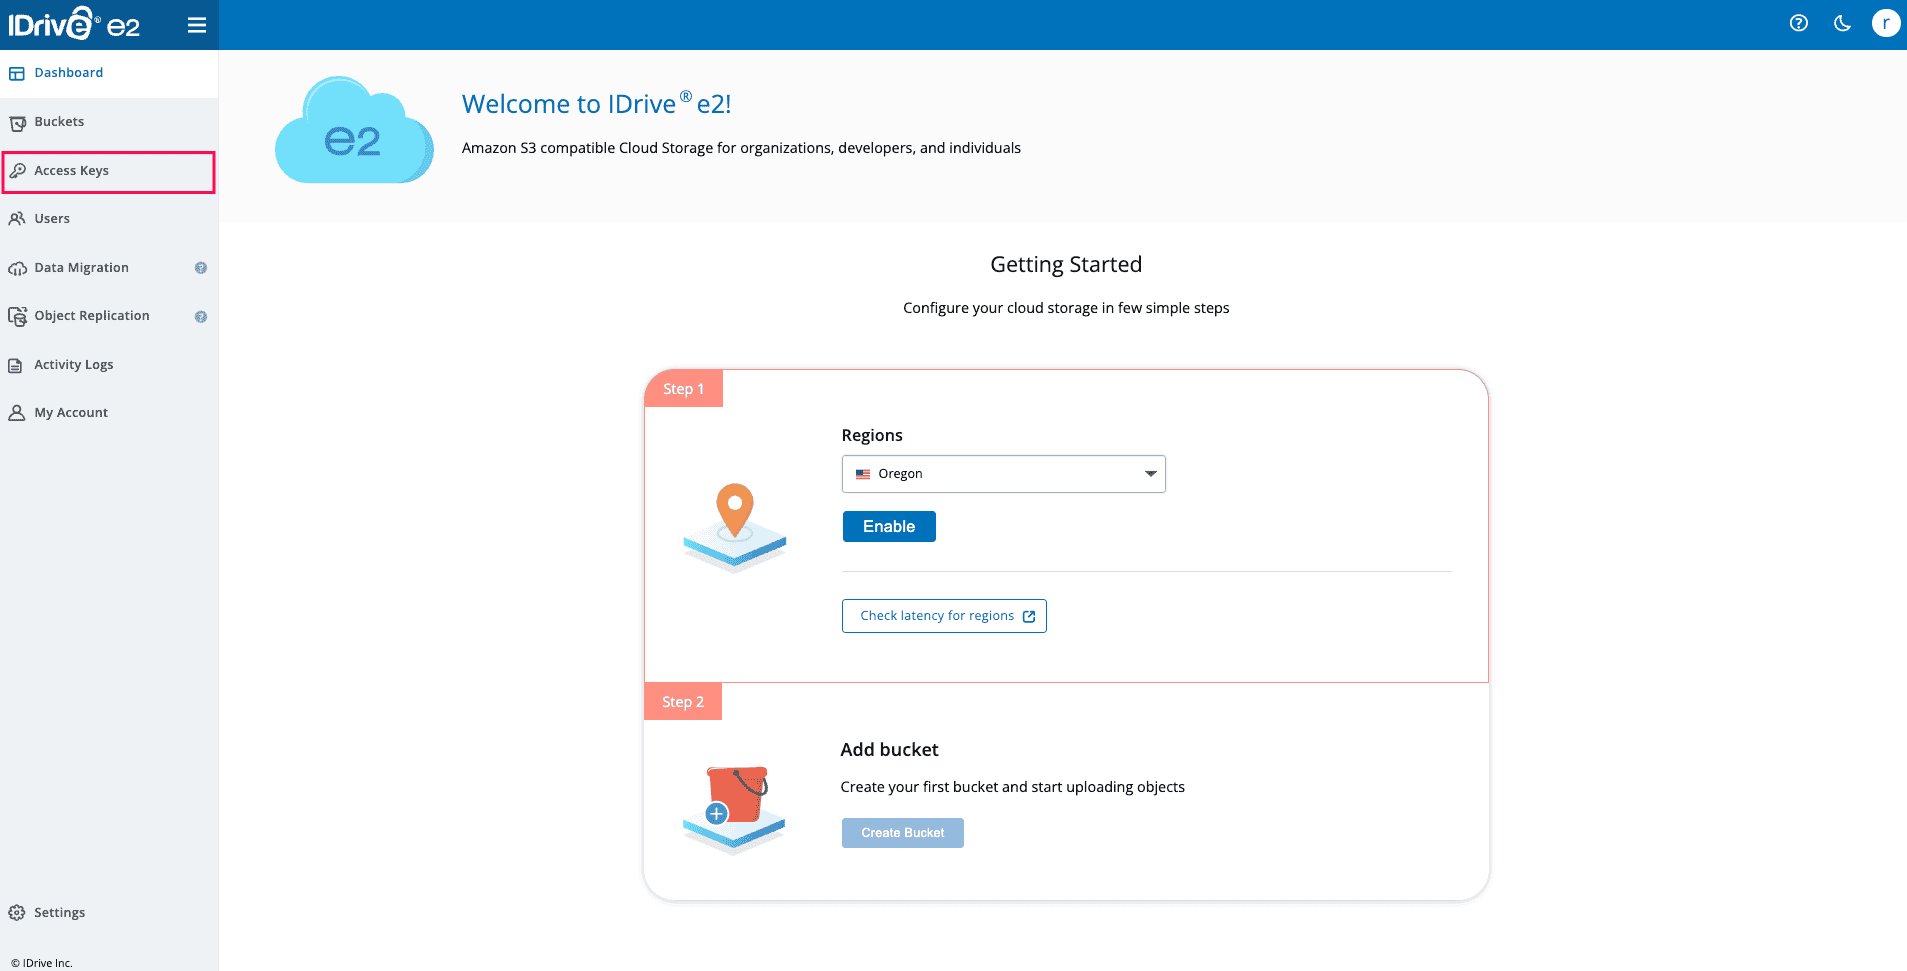Open the Check latency for regions link

[x=943, y=615]
